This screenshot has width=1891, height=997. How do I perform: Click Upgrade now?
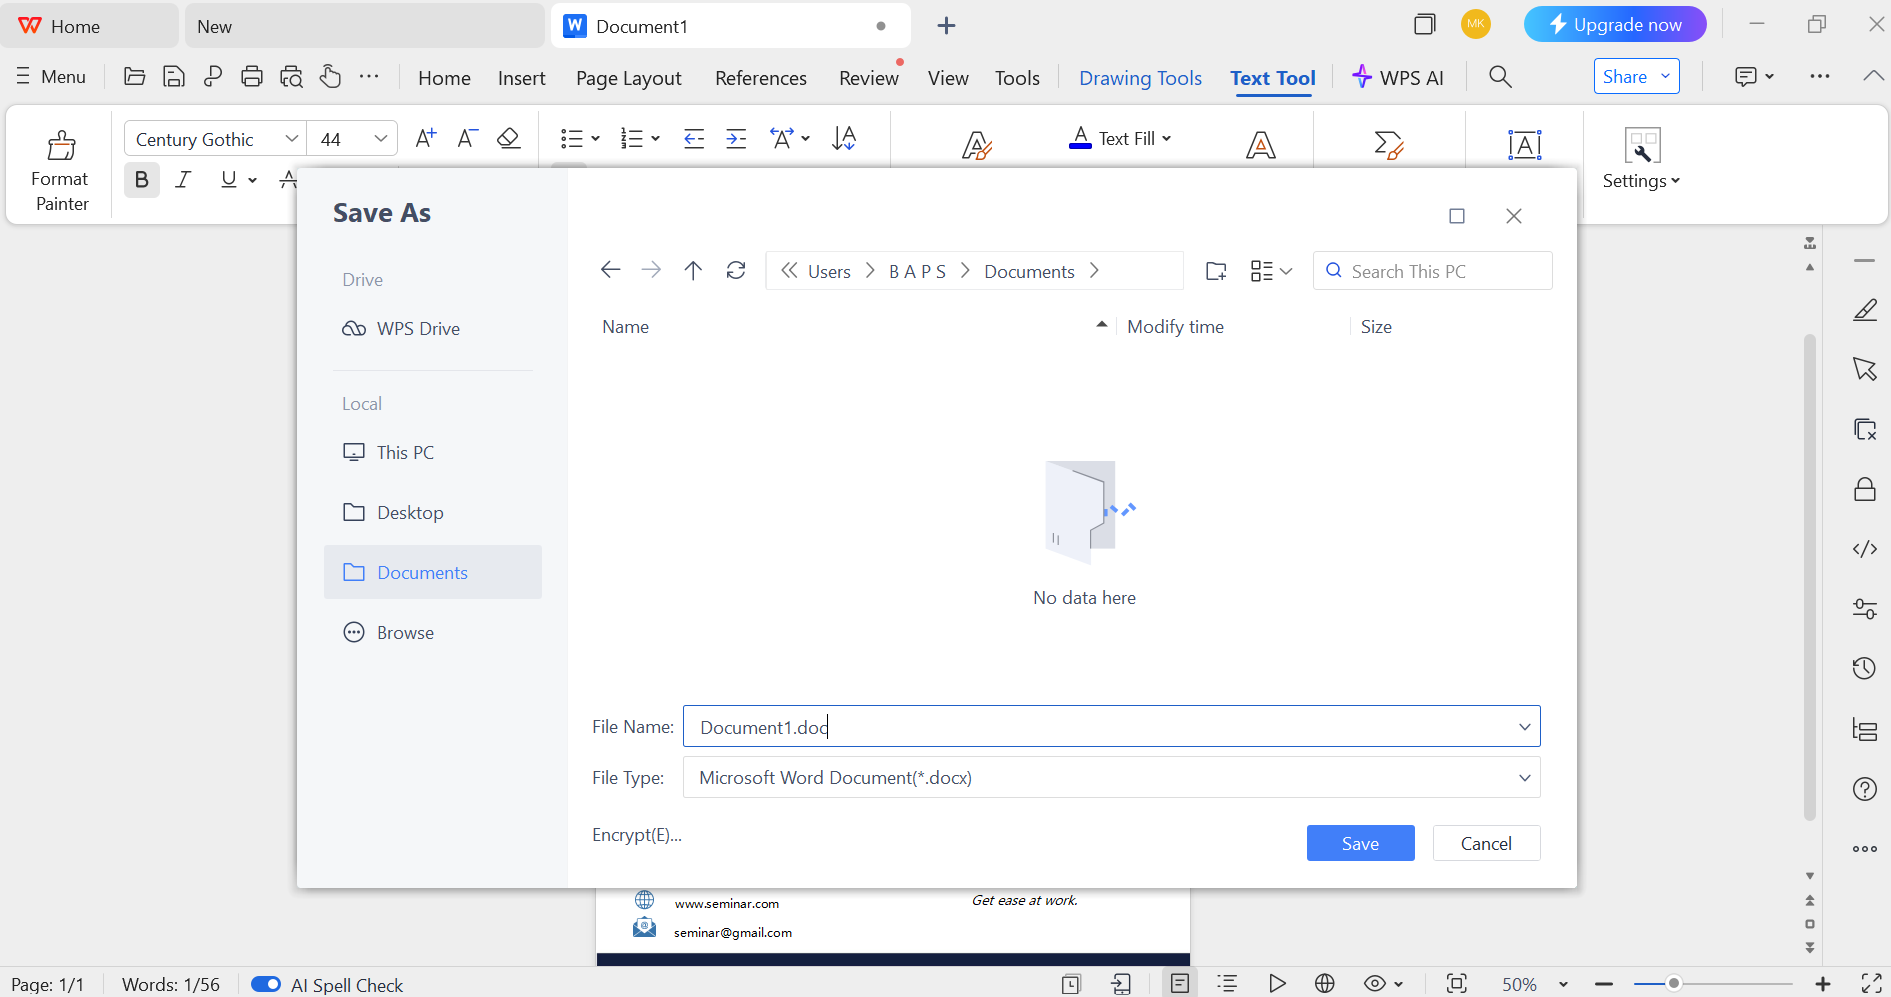[x=1614, y=24]
